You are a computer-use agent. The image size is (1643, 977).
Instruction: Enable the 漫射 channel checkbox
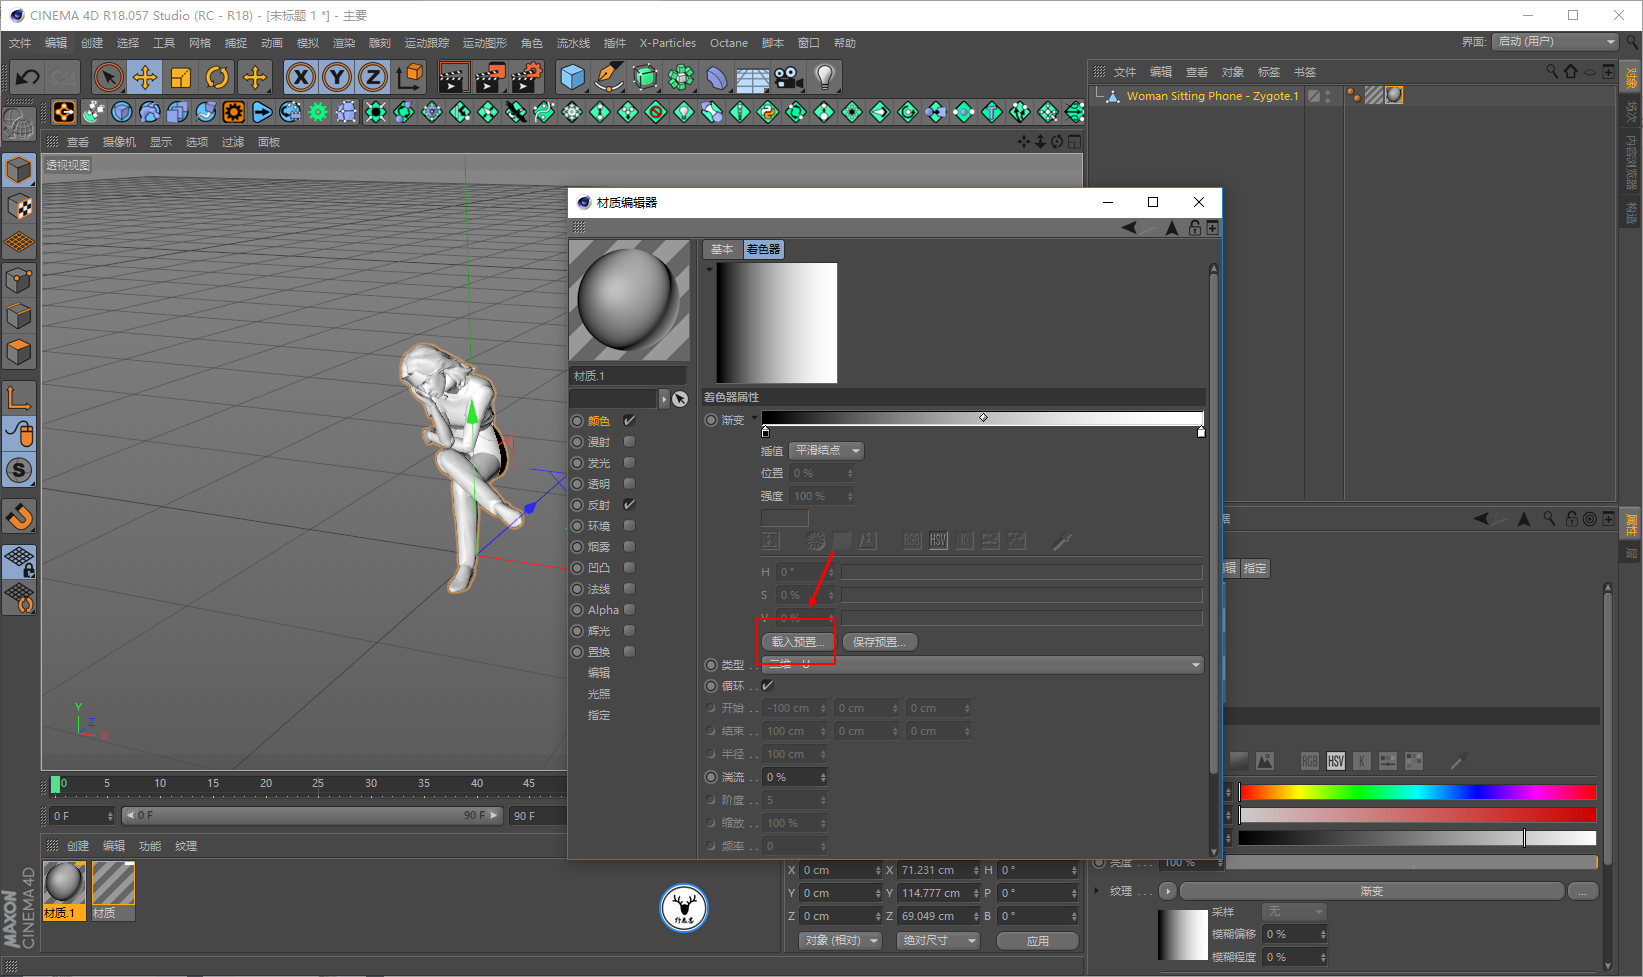tap(629, 442)
